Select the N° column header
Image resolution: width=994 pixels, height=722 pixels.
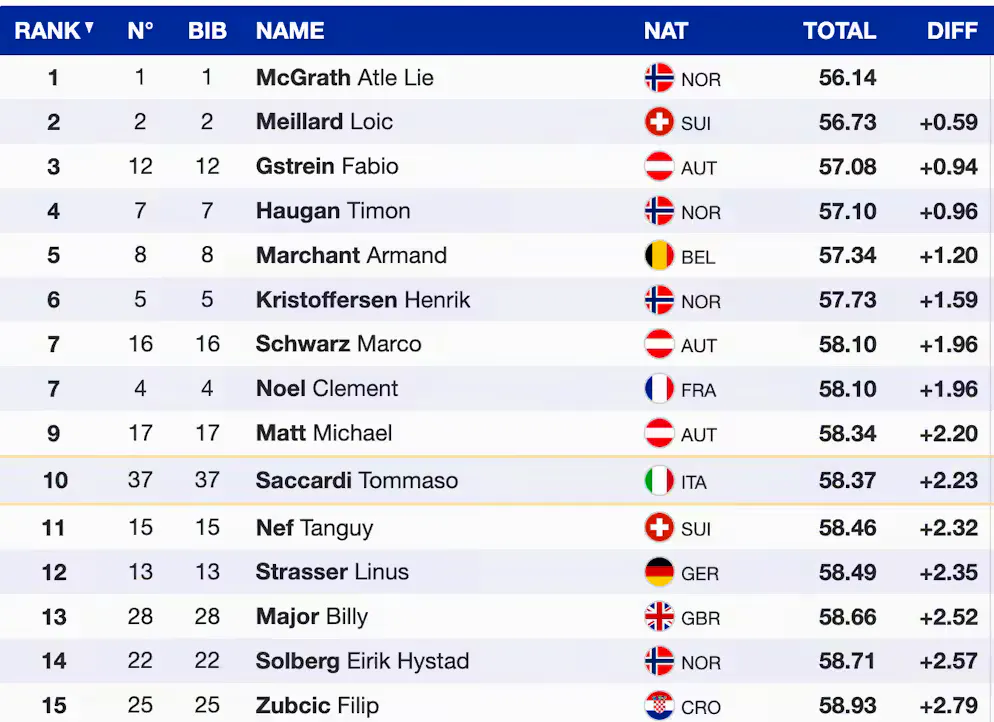(x=140, y=31)
